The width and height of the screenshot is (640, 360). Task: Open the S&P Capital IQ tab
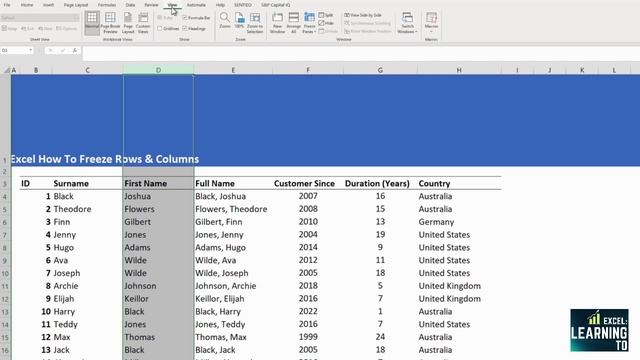click(276, 5)
